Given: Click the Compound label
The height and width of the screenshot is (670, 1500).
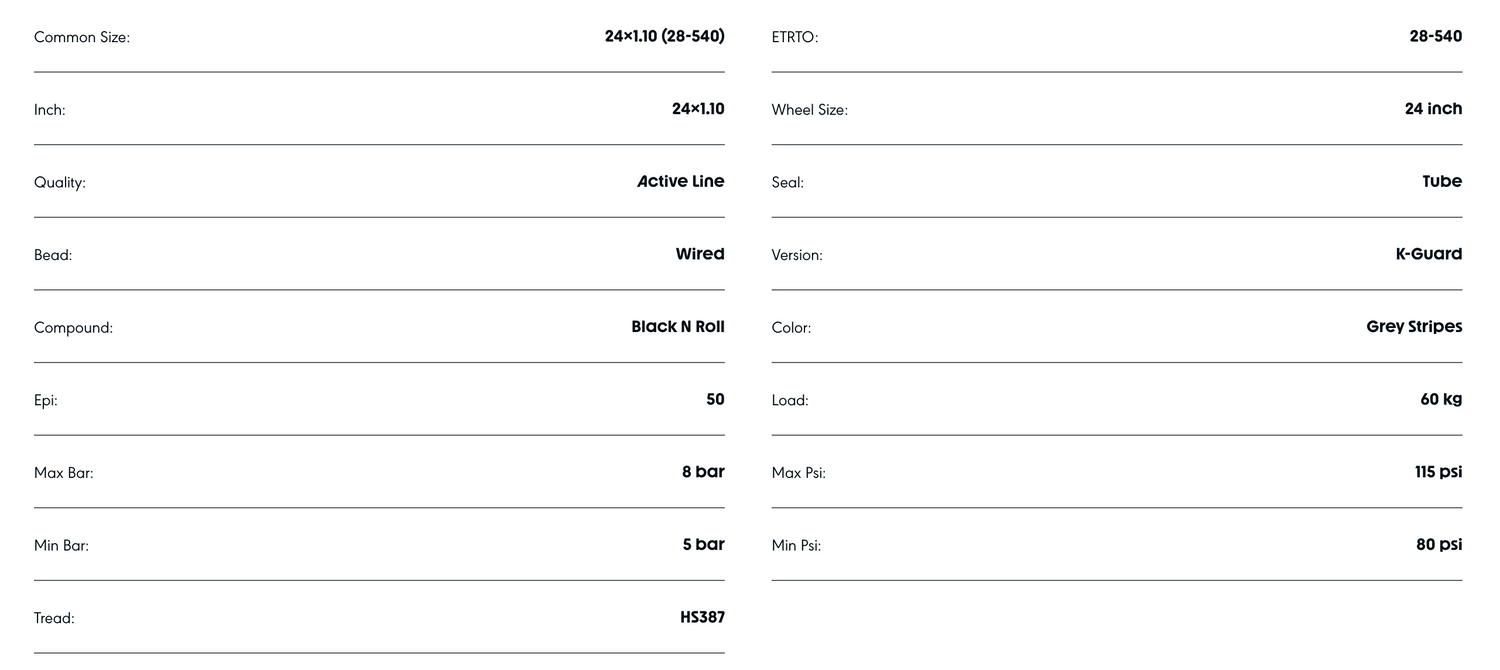Looking at the screenshot, I should [73, 328].
